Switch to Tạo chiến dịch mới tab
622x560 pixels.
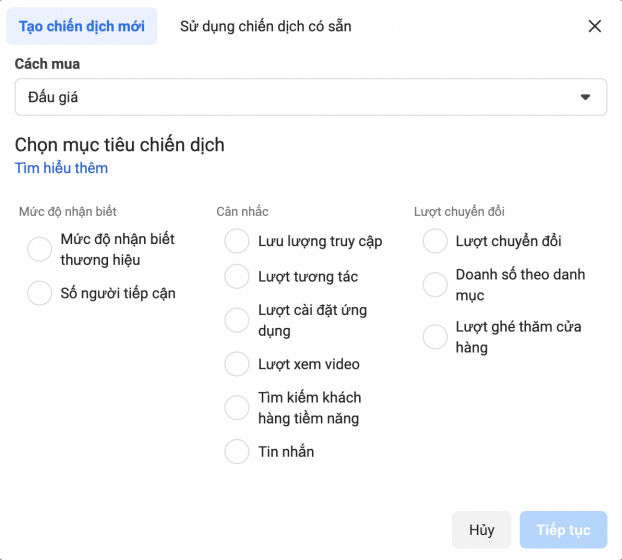tap(82, 26)
